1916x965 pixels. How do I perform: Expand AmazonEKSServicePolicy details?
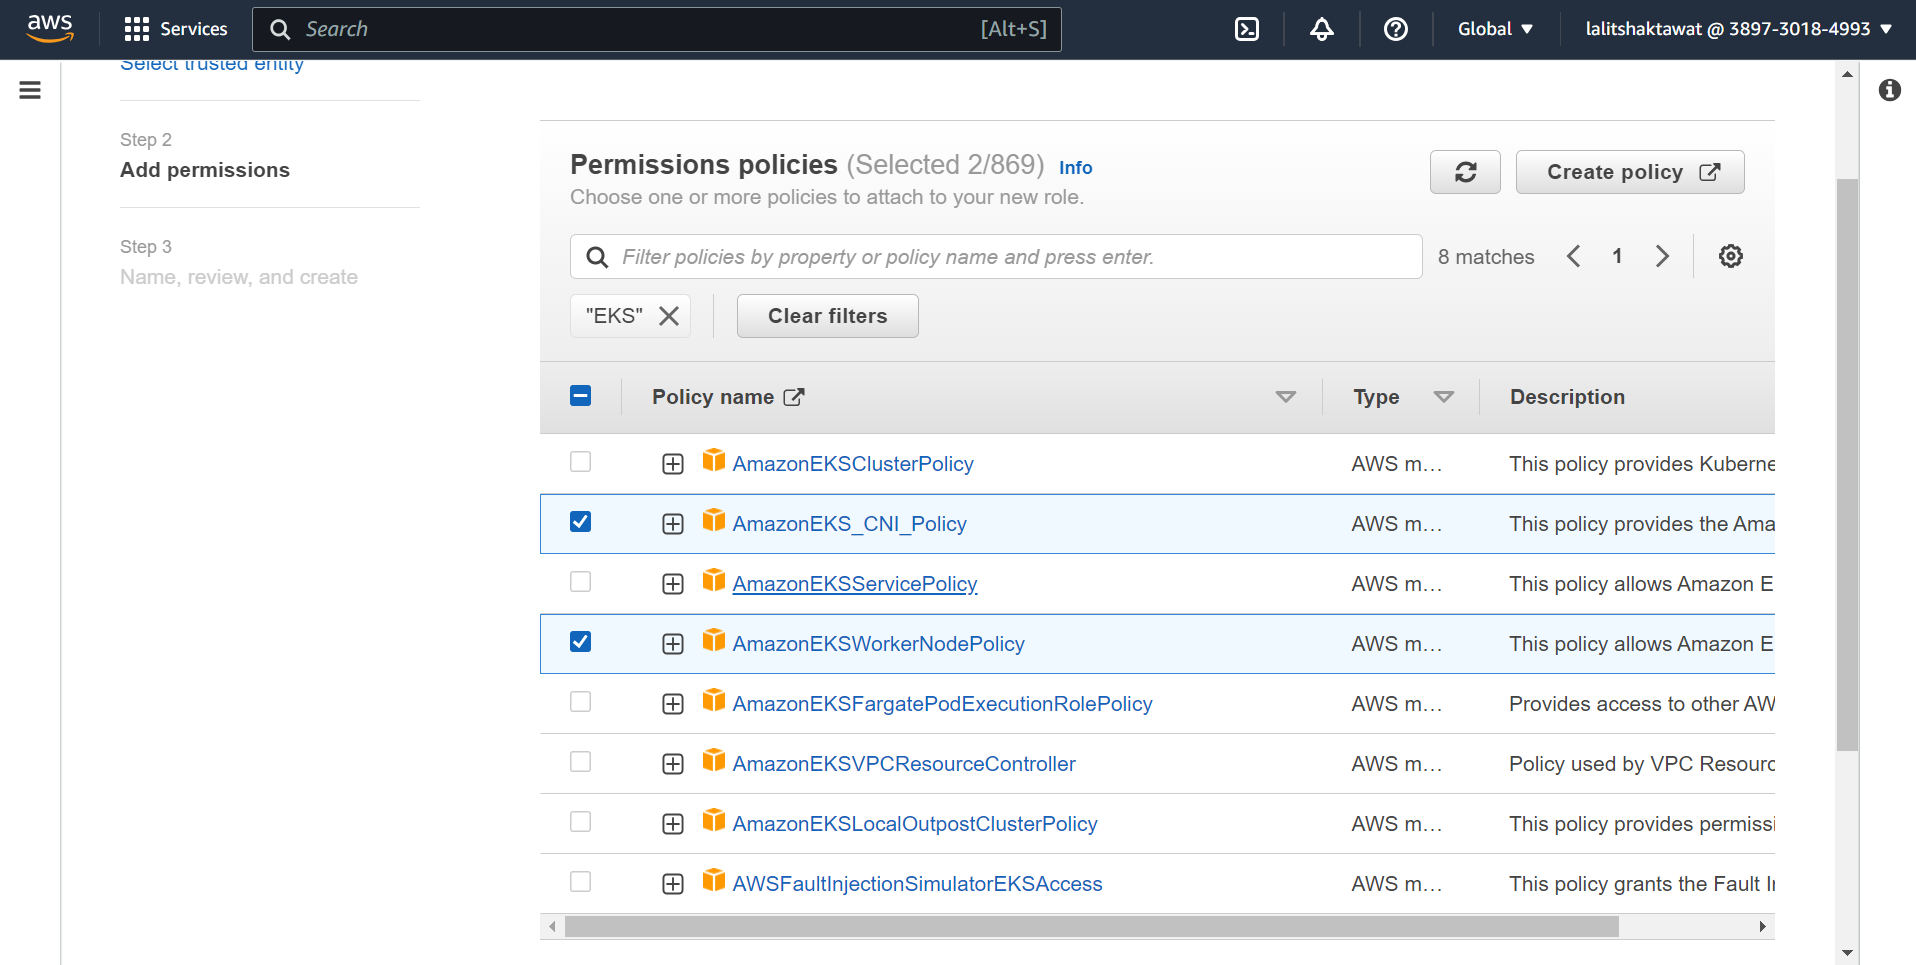tap(673, 584)
